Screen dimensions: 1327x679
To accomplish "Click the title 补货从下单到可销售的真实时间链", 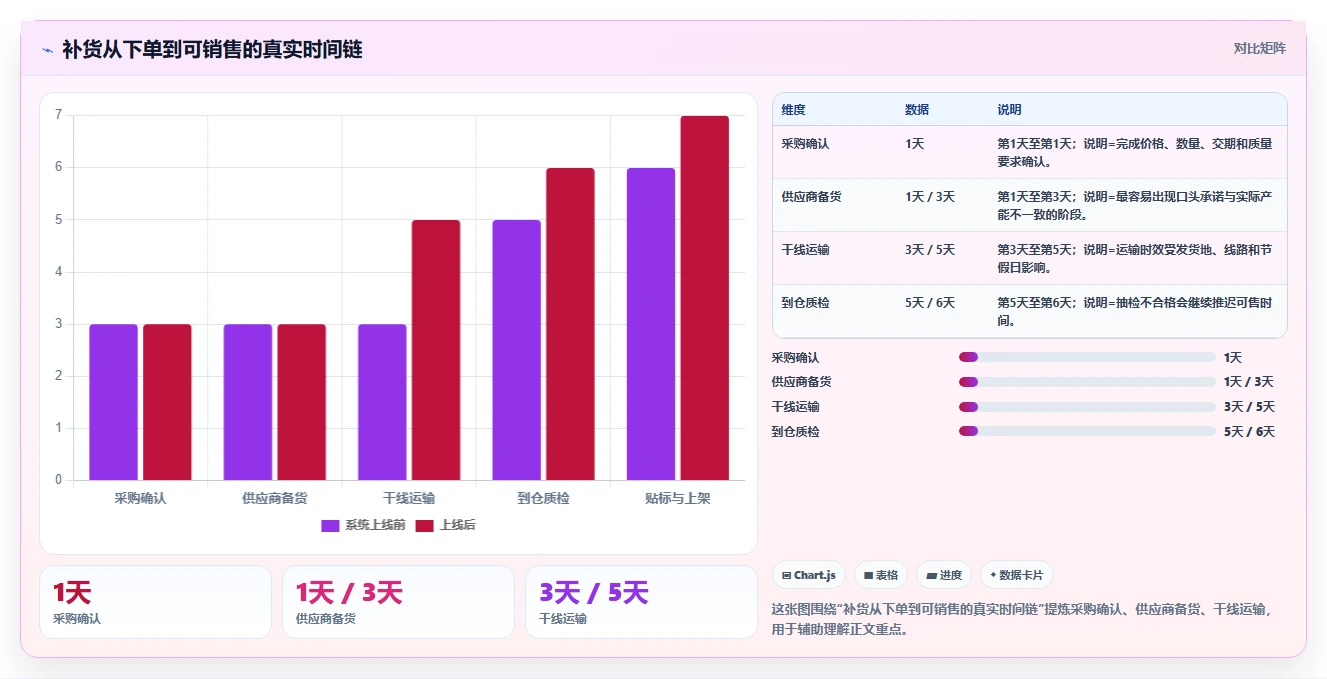I will 212,49.
